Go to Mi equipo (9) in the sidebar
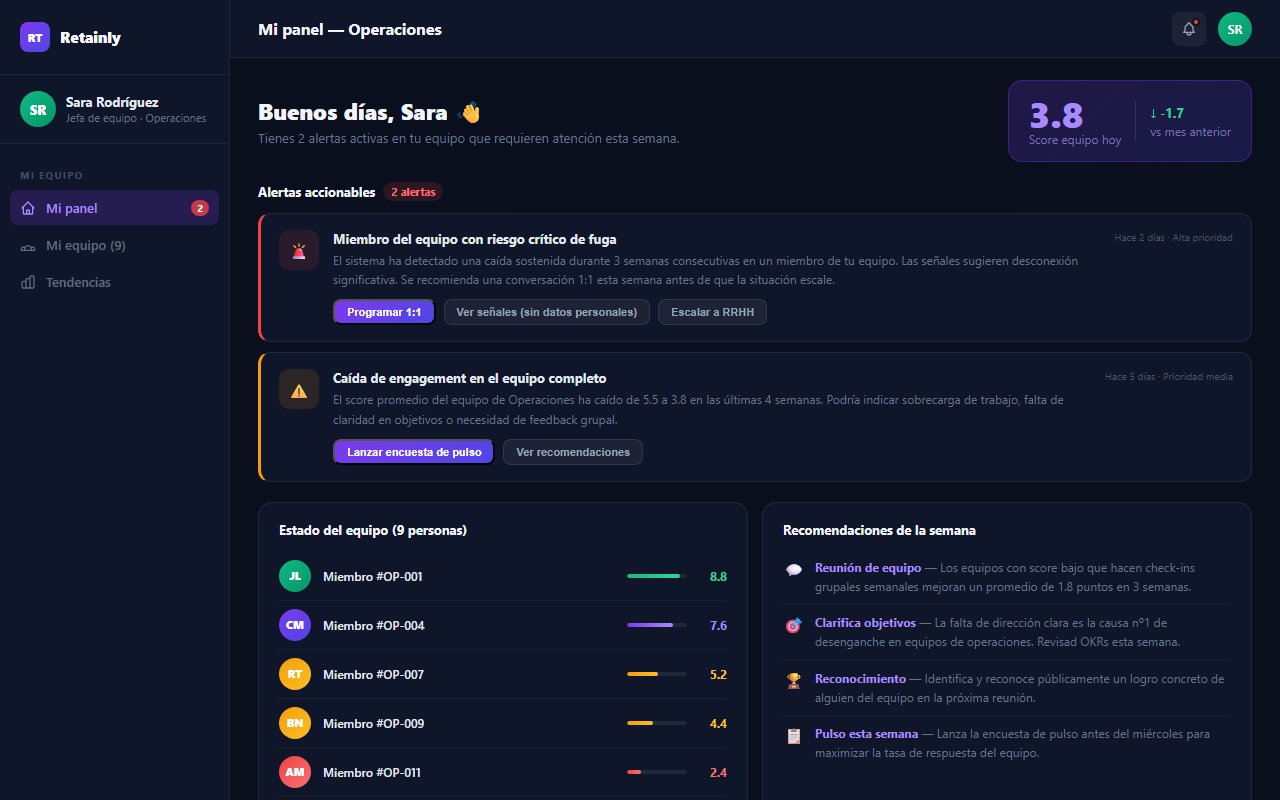Viewport: 1280px width, 800px height. tap(115, 245)
